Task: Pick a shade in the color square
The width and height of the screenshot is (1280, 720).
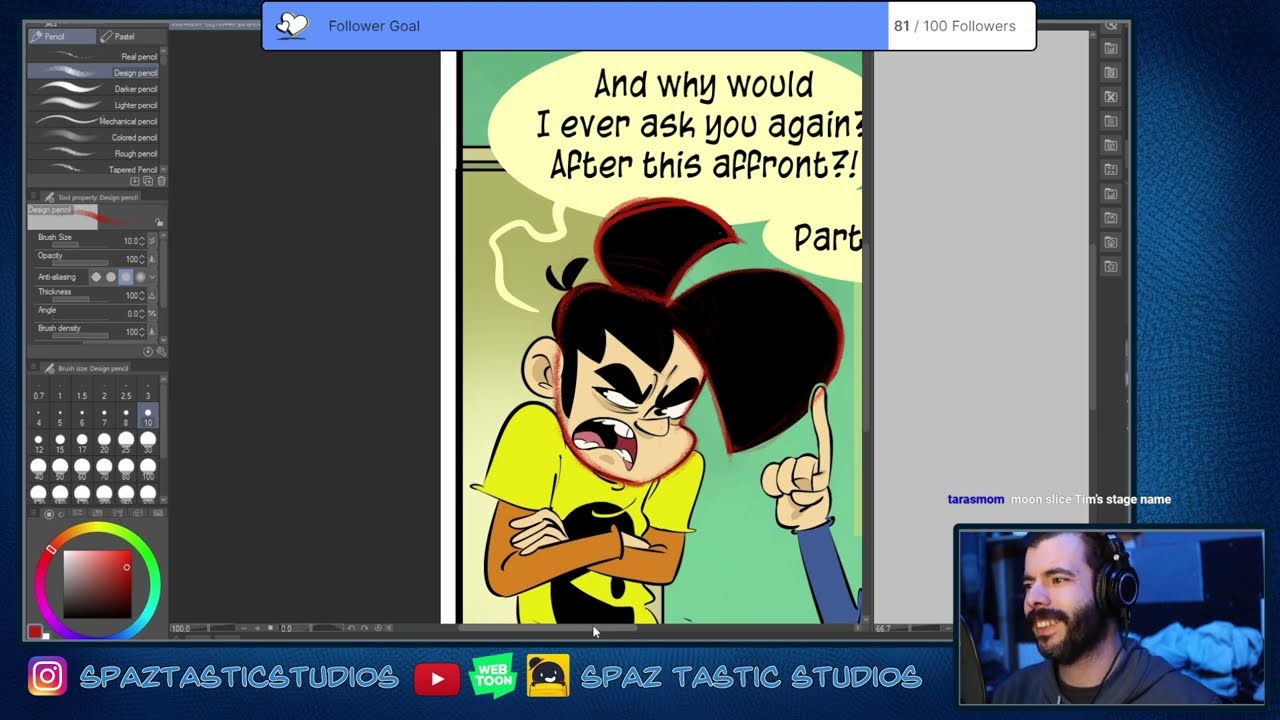Action: point(98,584)
